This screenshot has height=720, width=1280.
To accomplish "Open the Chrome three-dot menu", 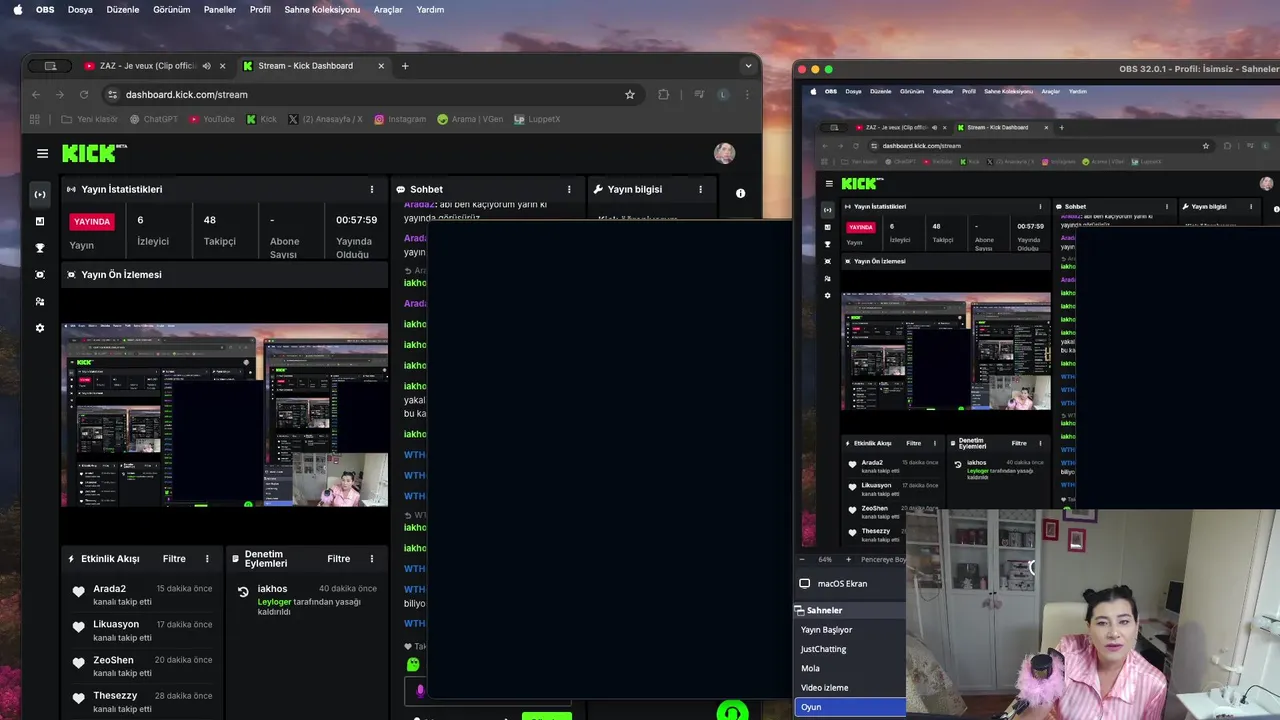I will tap(746, 94).
